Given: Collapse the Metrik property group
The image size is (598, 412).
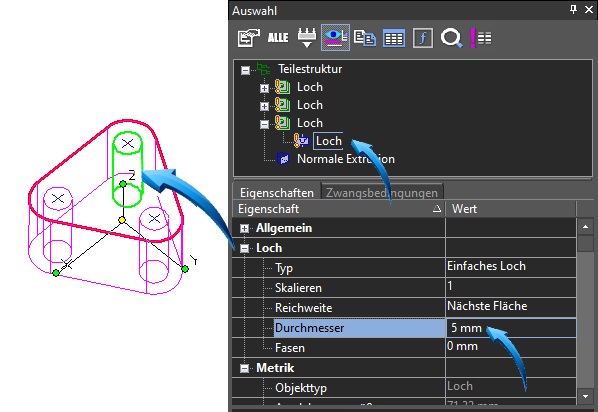Looking at the screenshot, I should coord(244,368).
